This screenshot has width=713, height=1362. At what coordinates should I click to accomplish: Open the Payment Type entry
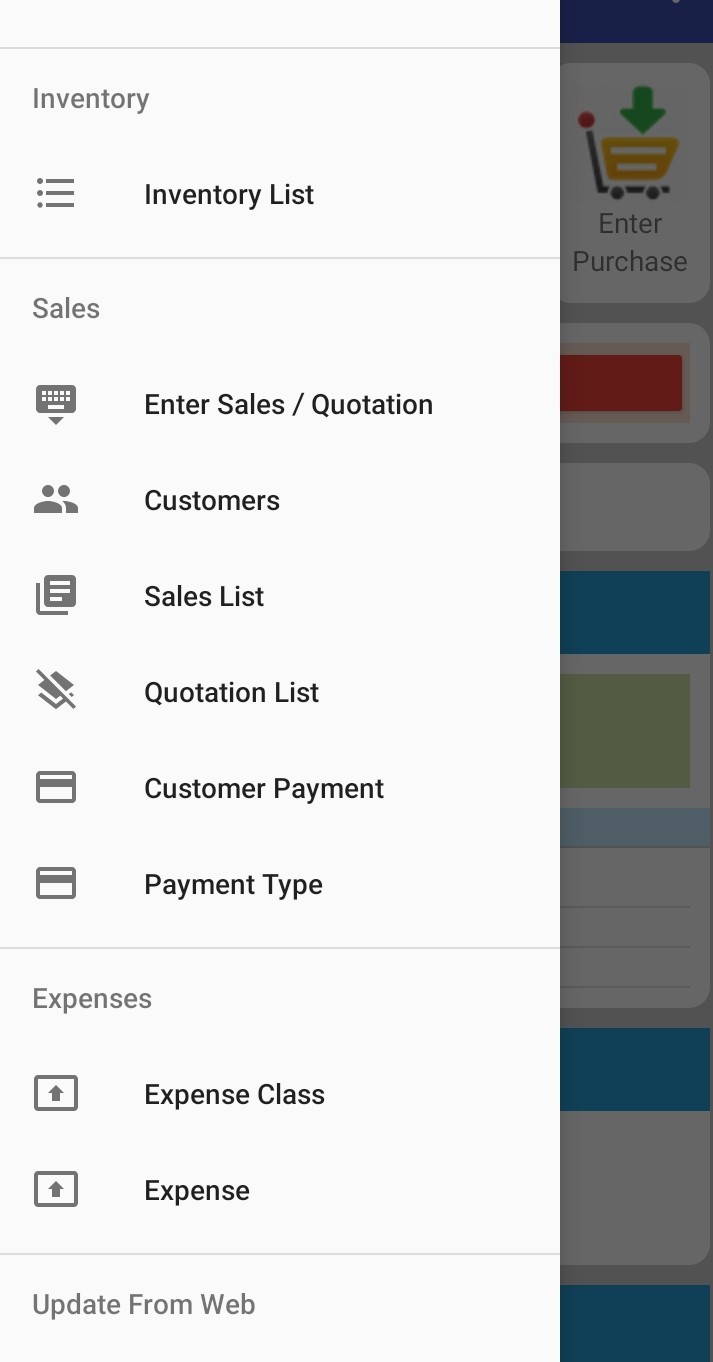[280, 884]
